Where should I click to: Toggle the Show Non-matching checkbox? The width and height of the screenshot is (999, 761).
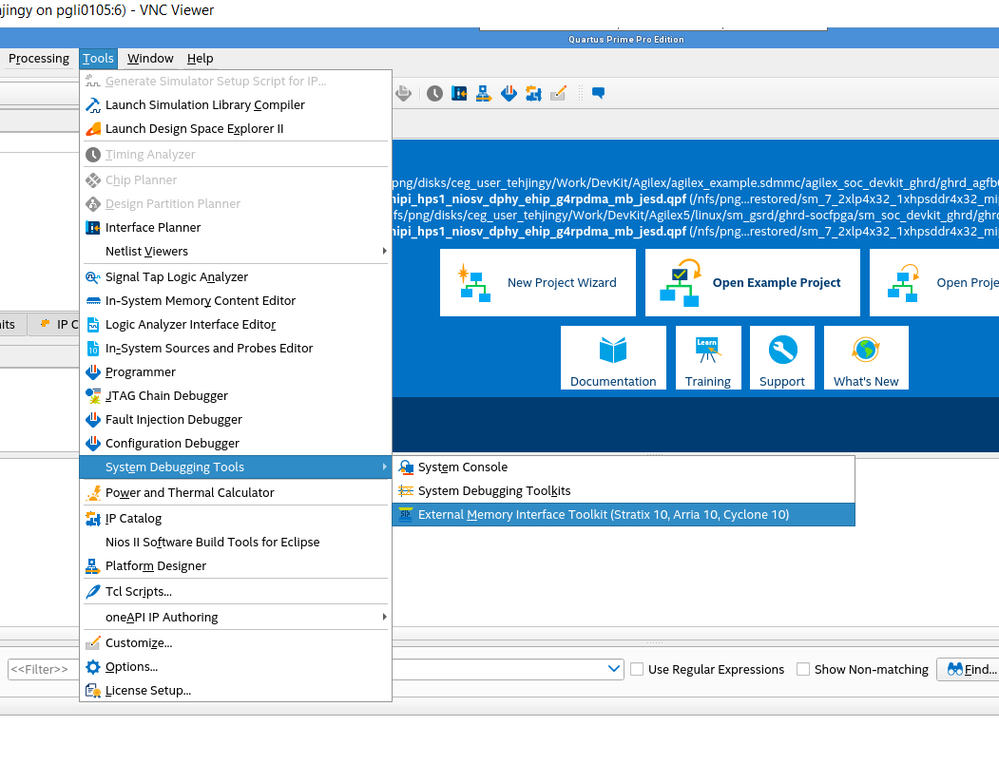(803, 669)
